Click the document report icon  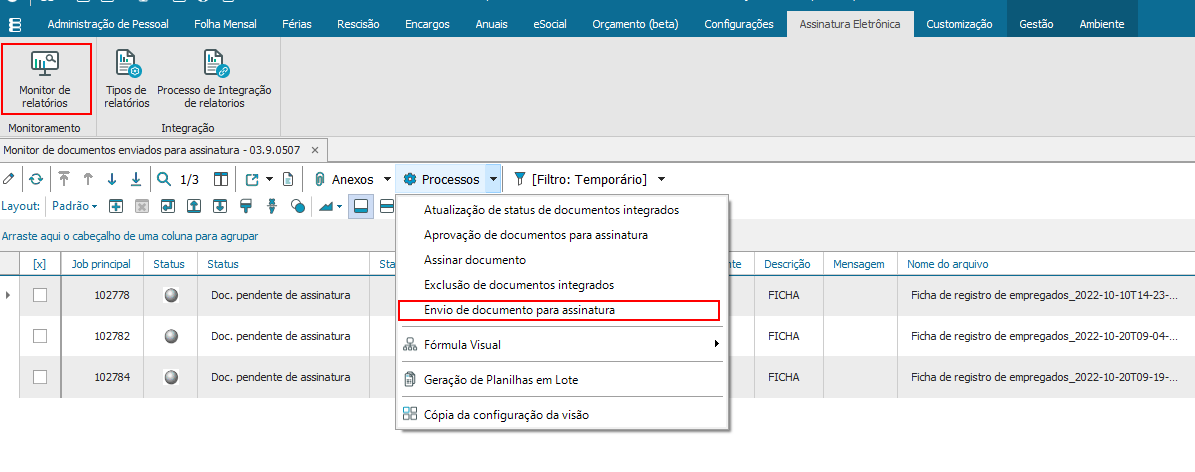point(288,179)
